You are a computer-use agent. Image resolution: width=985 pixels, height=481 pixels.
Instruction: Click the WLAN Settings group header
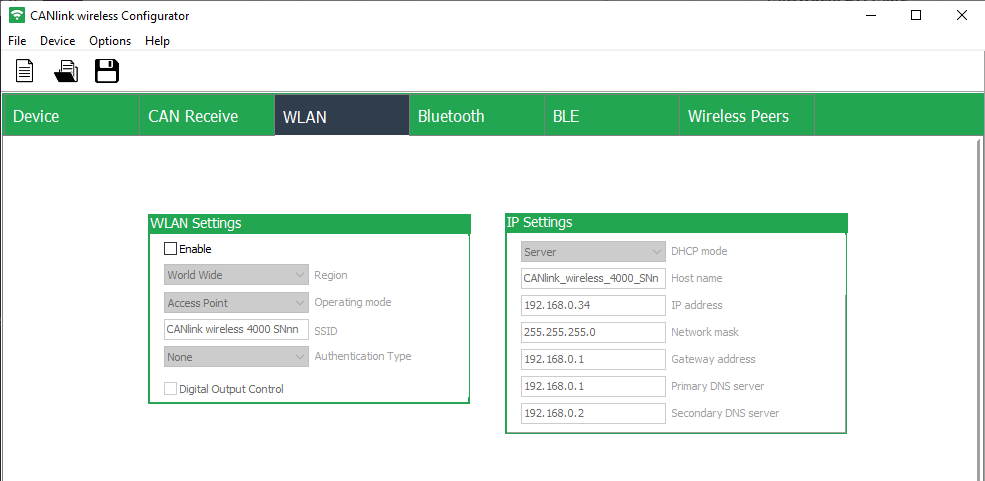tap(309, 223)
